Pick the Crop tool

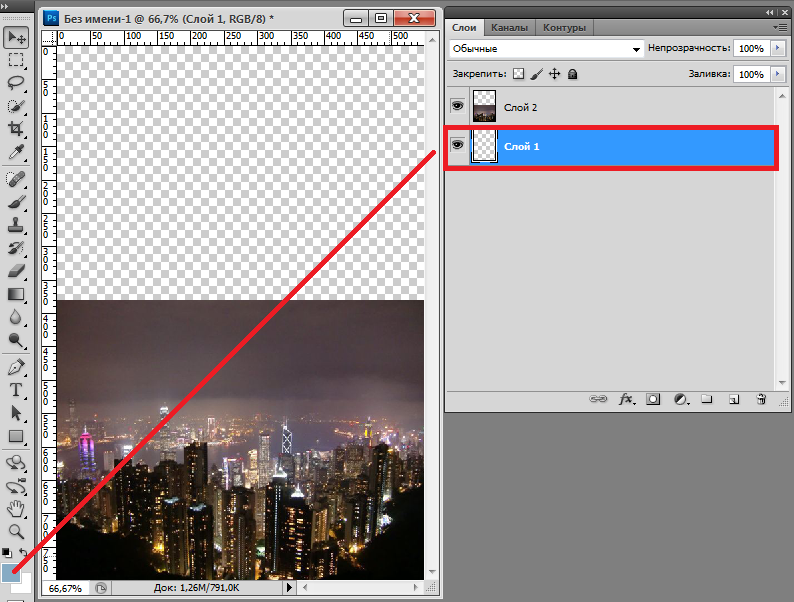pos(16,129)
